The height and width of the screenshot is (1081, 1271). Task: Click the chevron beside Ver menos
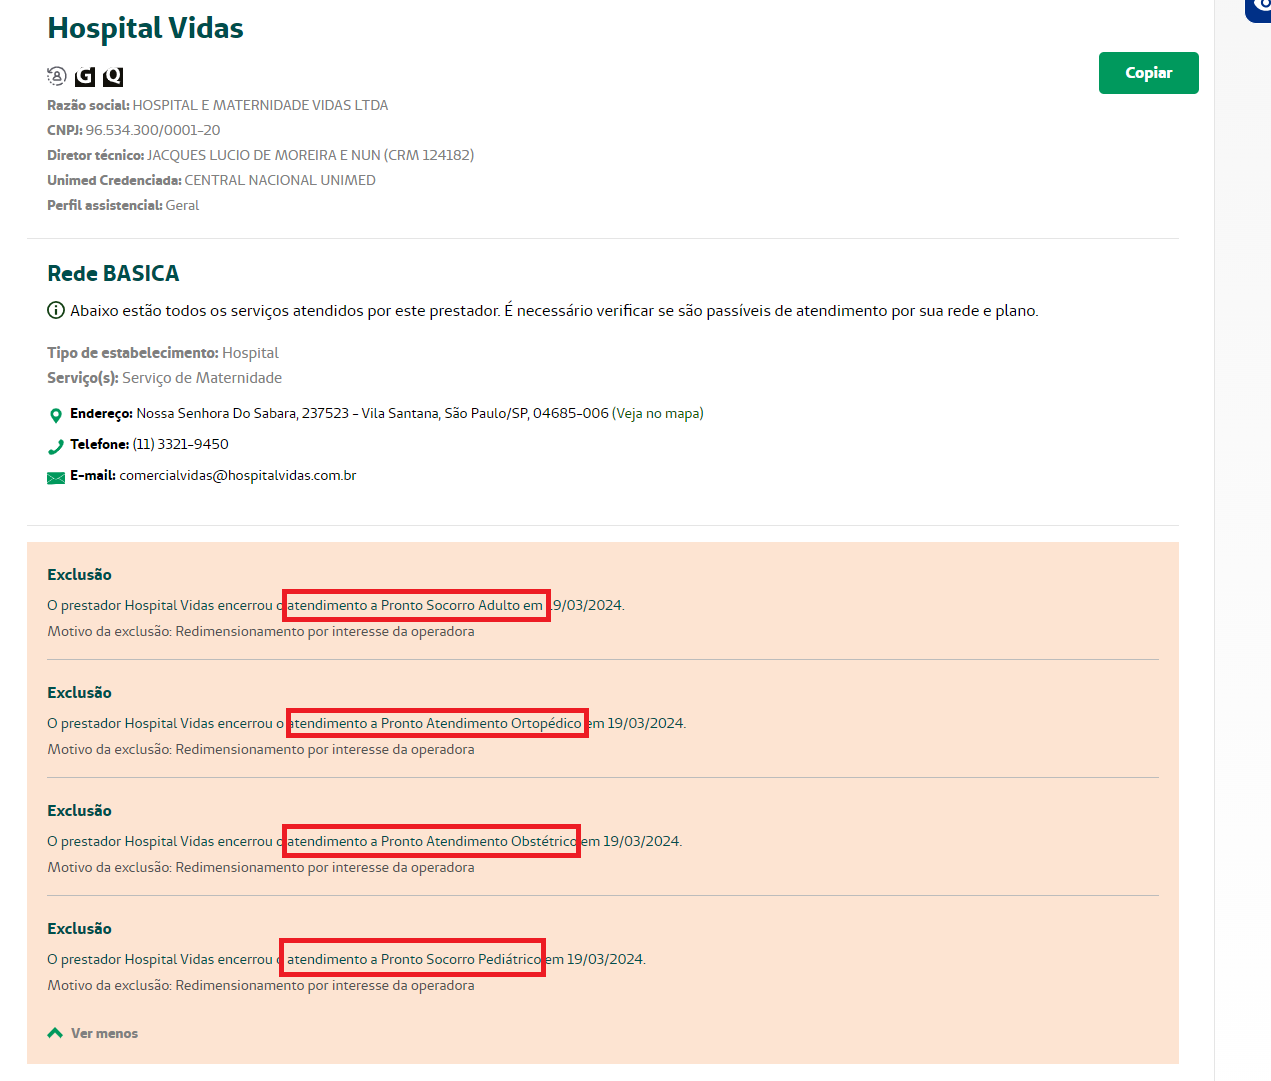55,1033
